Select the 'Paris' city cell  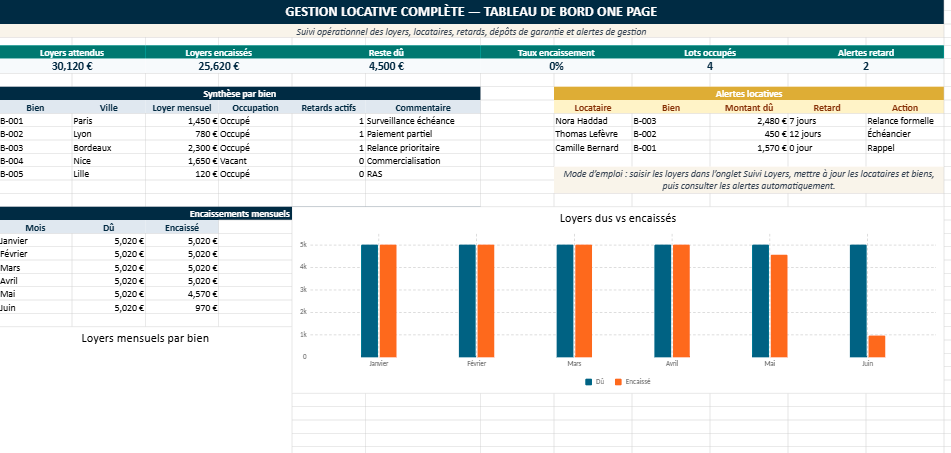pyautogui.click(x=109, y=121)
